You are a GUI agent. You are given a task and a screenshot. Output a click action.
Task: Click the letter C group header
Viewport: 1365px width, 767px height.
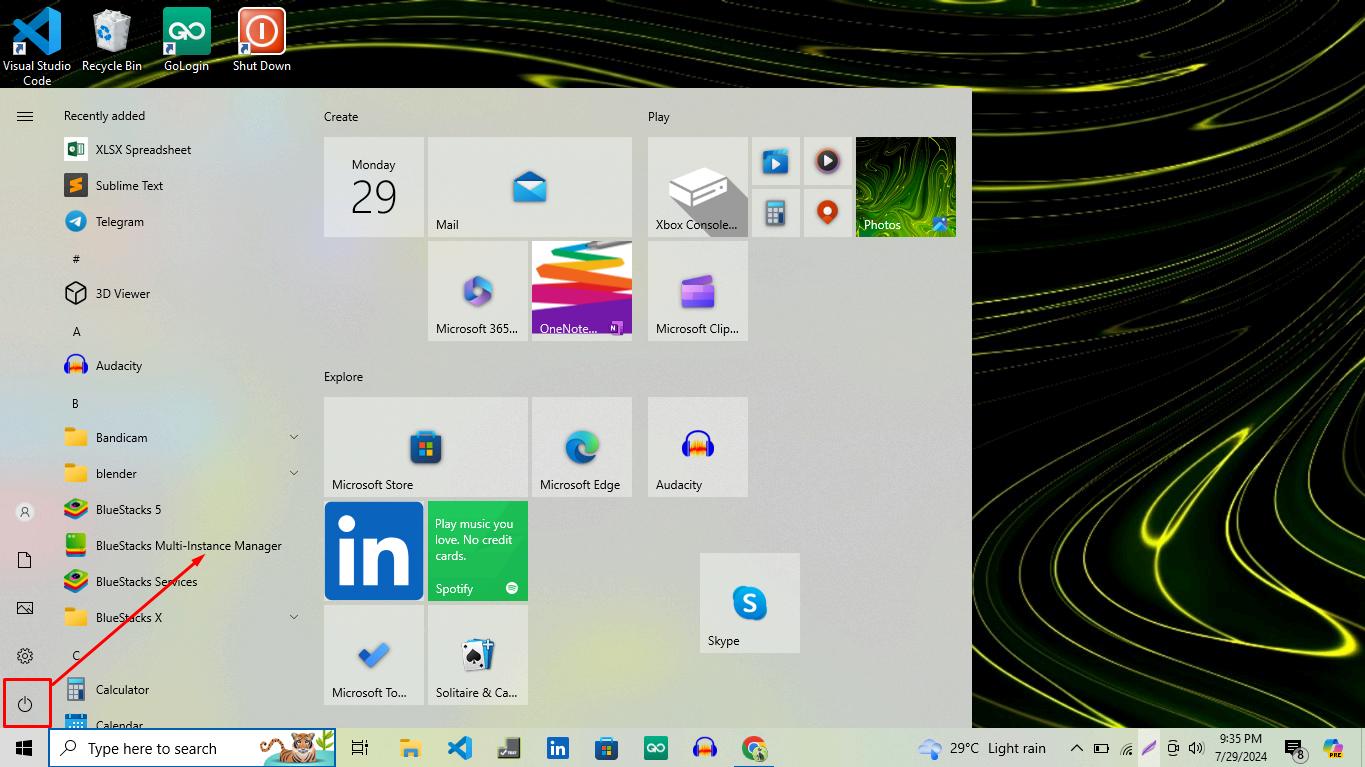click(x=76, y=656)
